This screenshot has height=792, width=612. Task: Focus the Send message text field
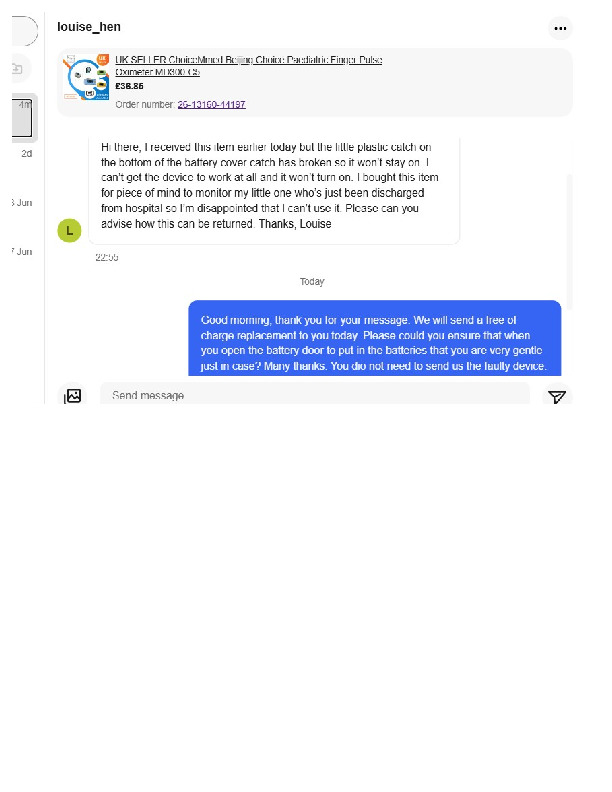click(315, 394)
